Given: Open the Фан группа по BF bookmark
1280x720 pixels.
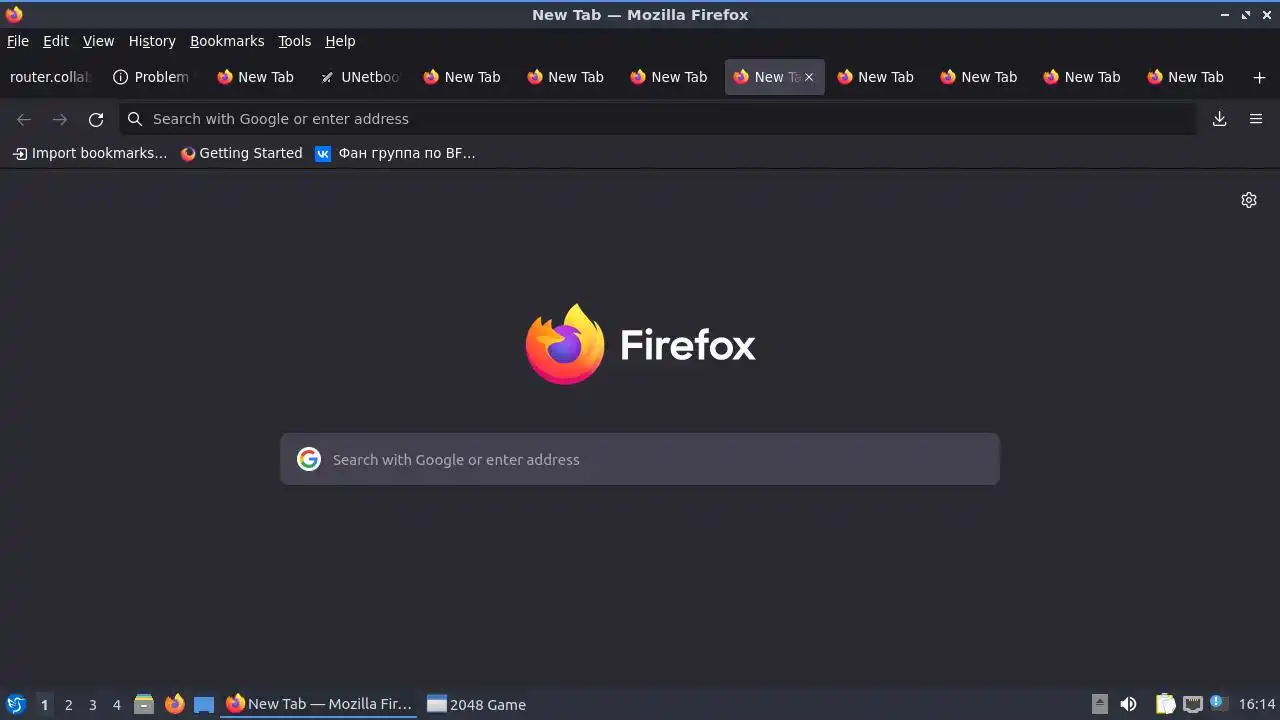Looking at the screenshot, I should pos(395,153).
